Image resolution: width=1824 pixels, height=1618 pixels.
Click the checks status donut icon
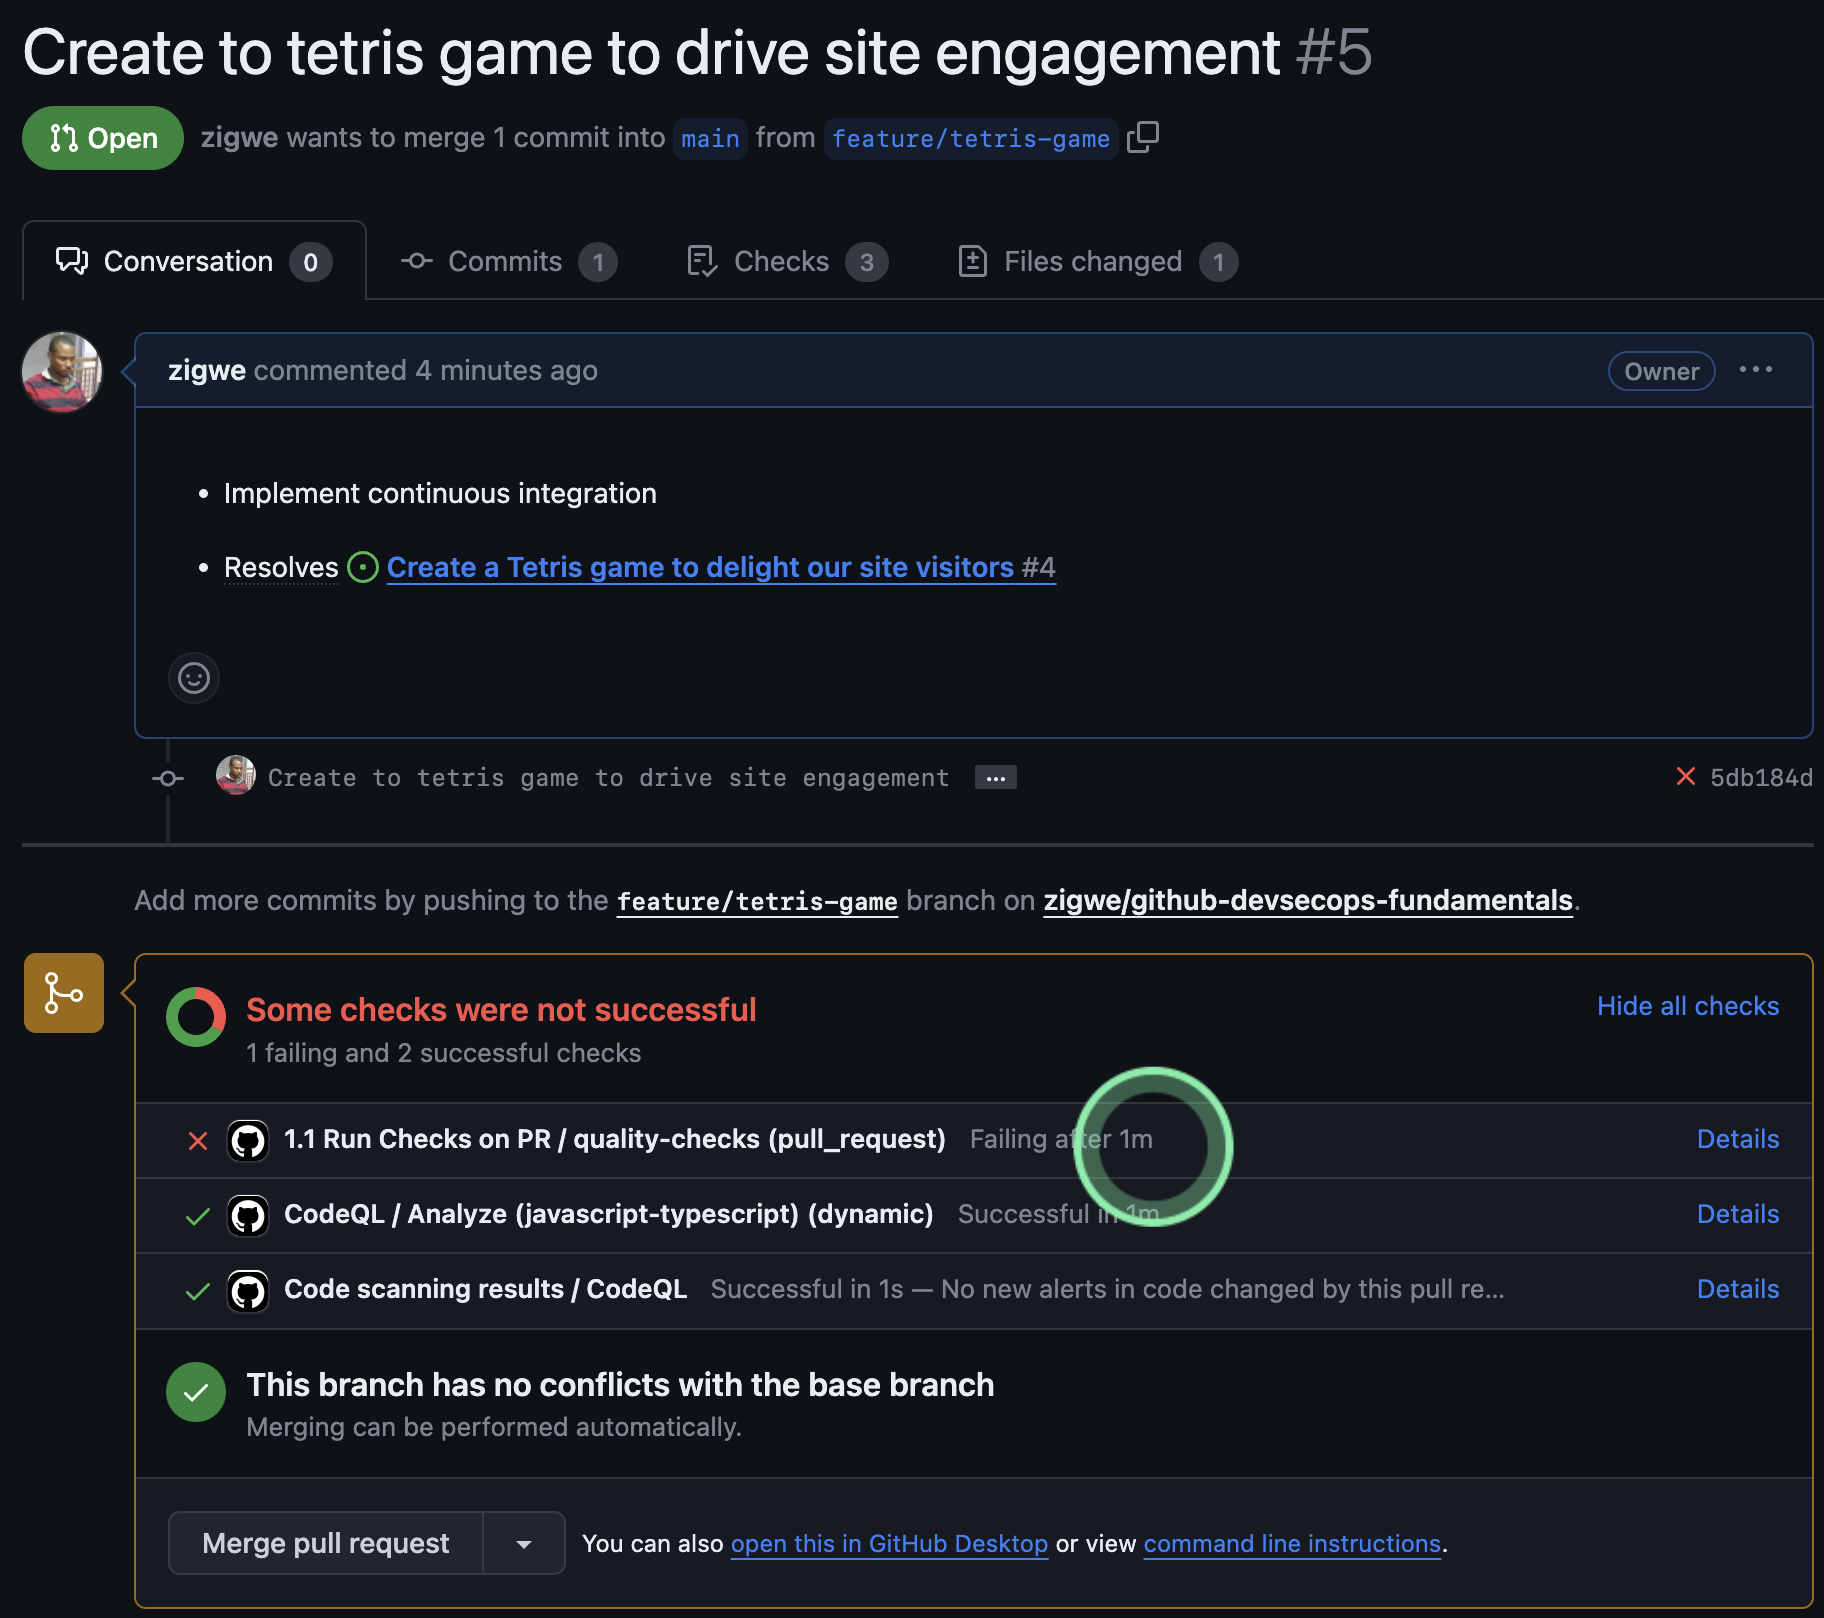tap(196, 1017)
